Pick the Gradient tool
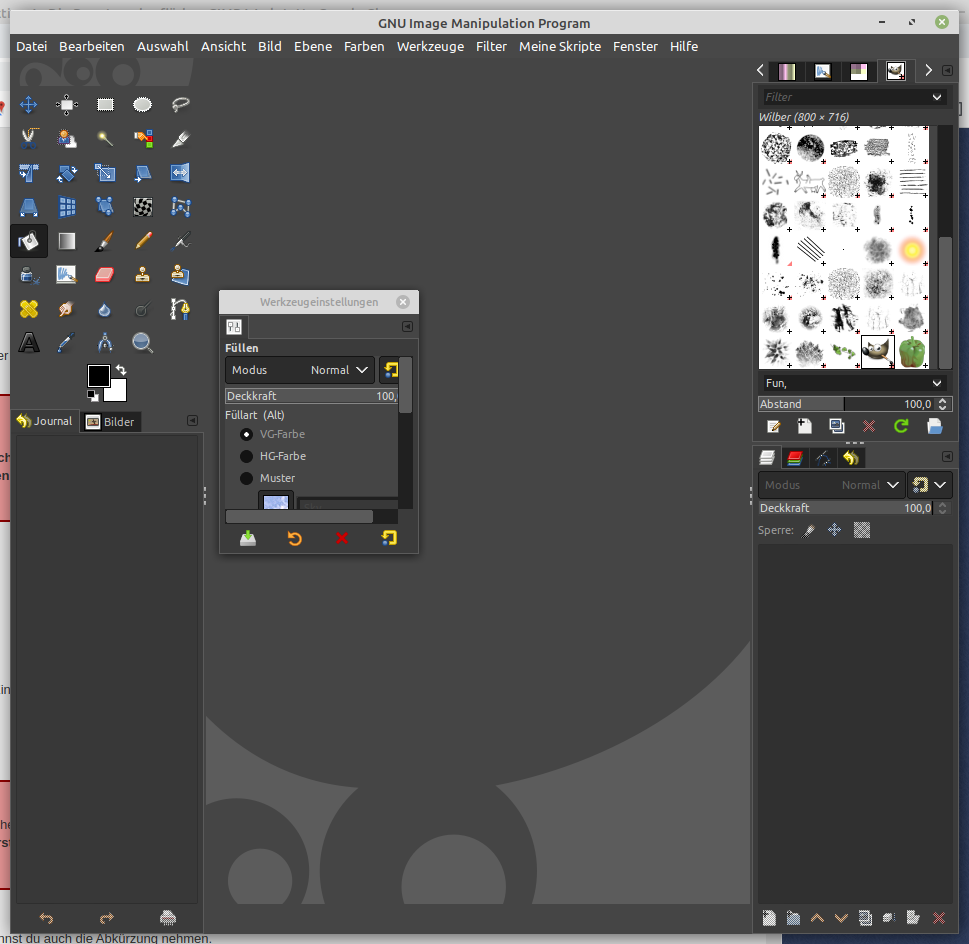Image resolution: width=969 pixels, height=944 pixels. [x=67, y=240]
